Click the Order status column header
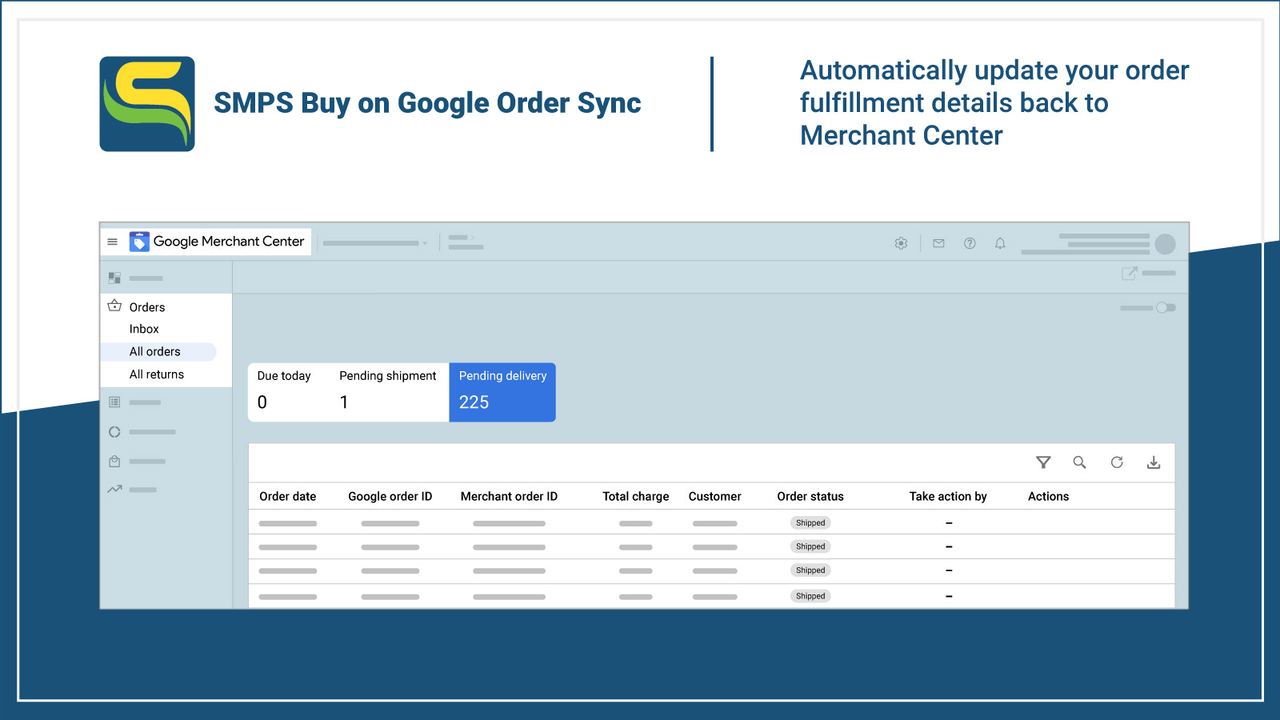This screenshot has height=720, width=1280. click(810, 496)
